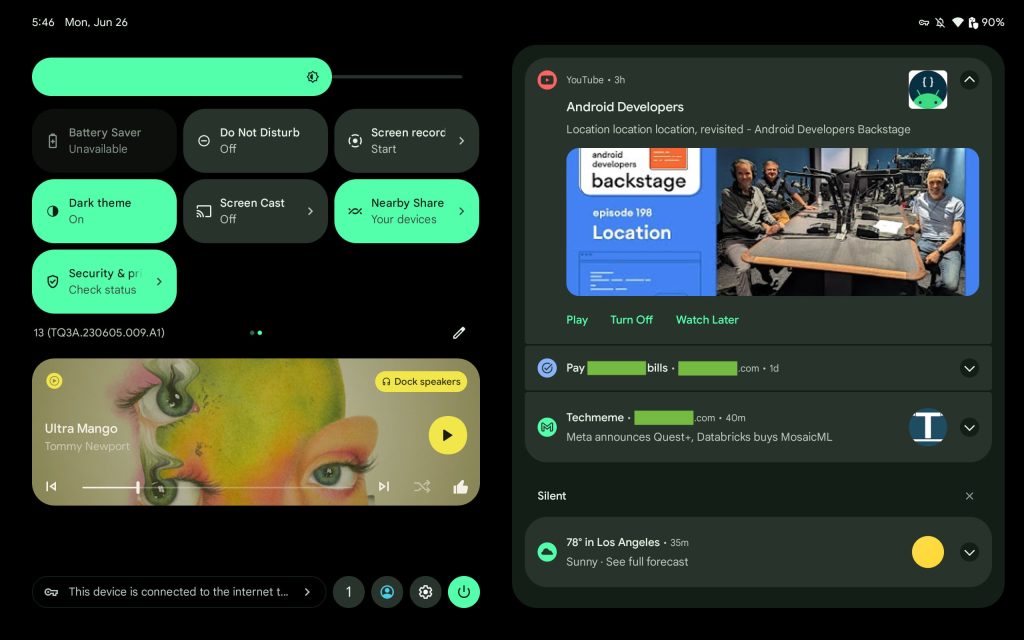Go to previous track in media player
Image resolution: width=1024 pixels, height=640 pixels.
[x=51, y=487]
